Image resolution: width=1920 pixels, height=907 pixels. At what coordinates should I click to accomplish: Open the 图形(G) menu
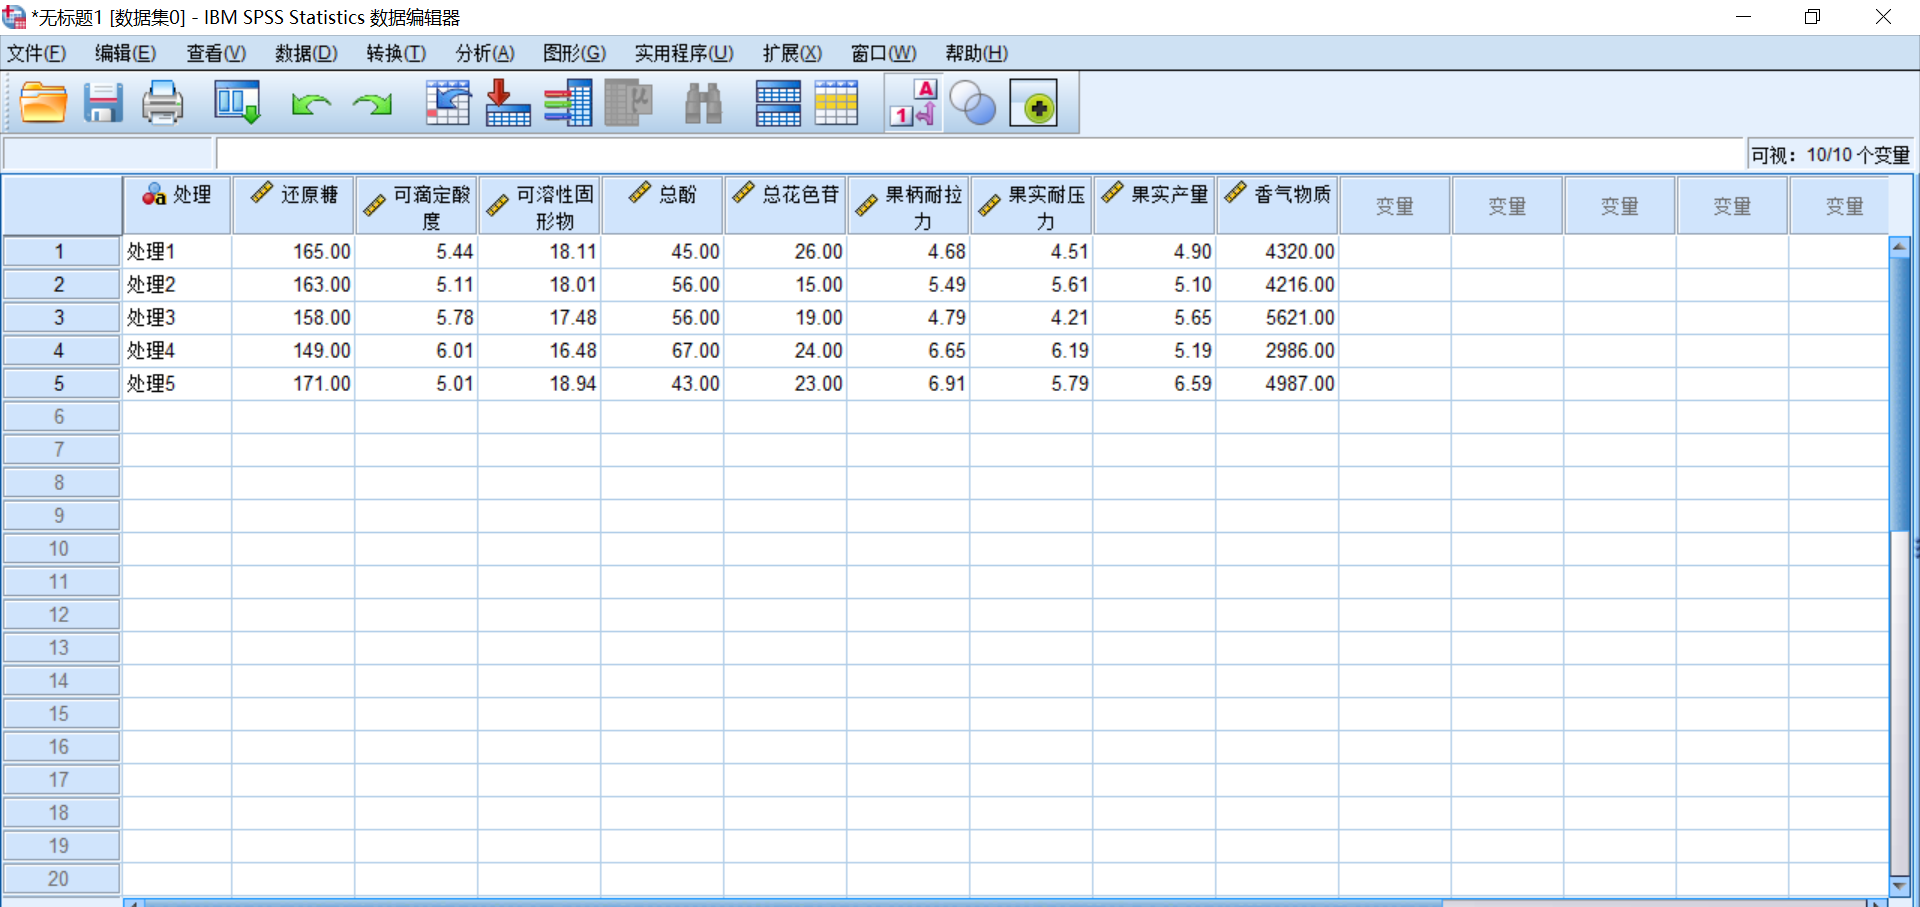[x=574, y=53]
